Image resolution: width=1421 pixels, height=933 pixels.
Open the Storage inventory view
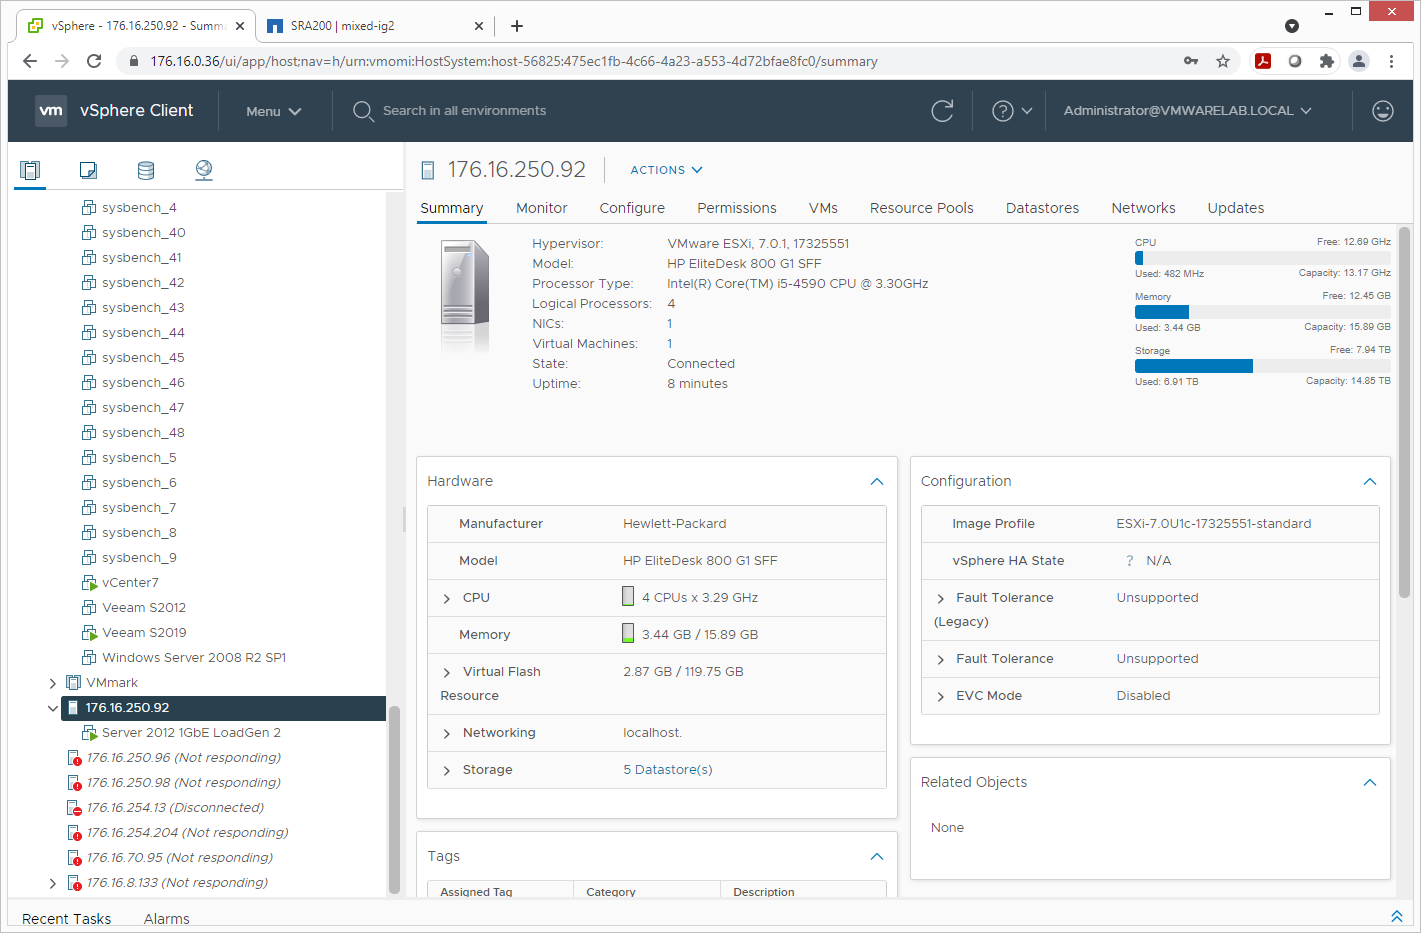pyautogui.click(x=146, y=170)
